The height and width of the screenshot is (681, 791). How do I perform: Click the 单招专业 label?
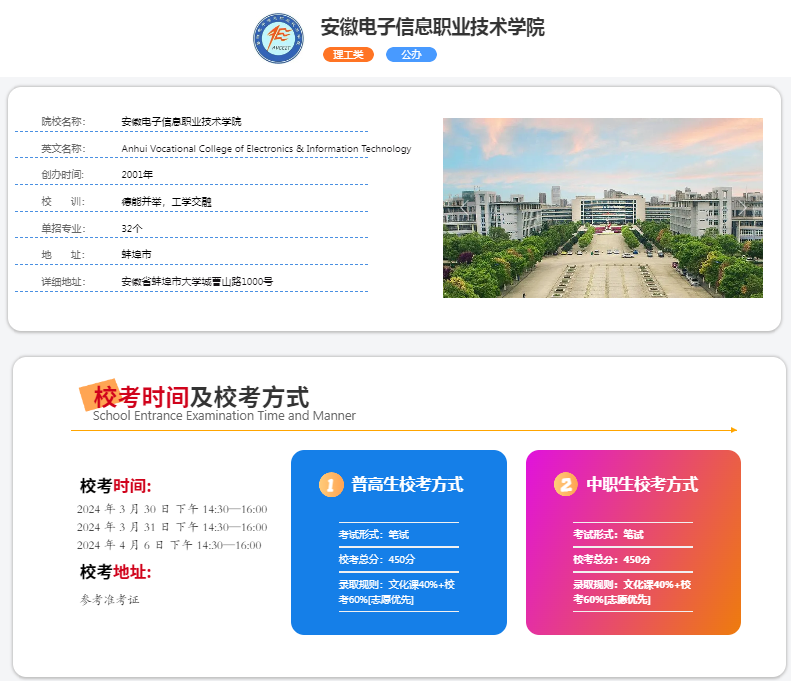point(64,229)
